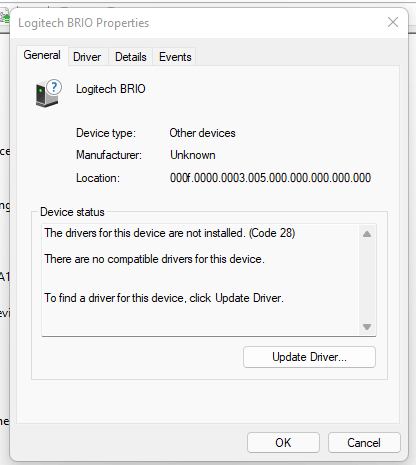Click the Logitech BRIO Properties title bar text
The width and height of the screenshot is (416, 465).
(x=83, y=23)
